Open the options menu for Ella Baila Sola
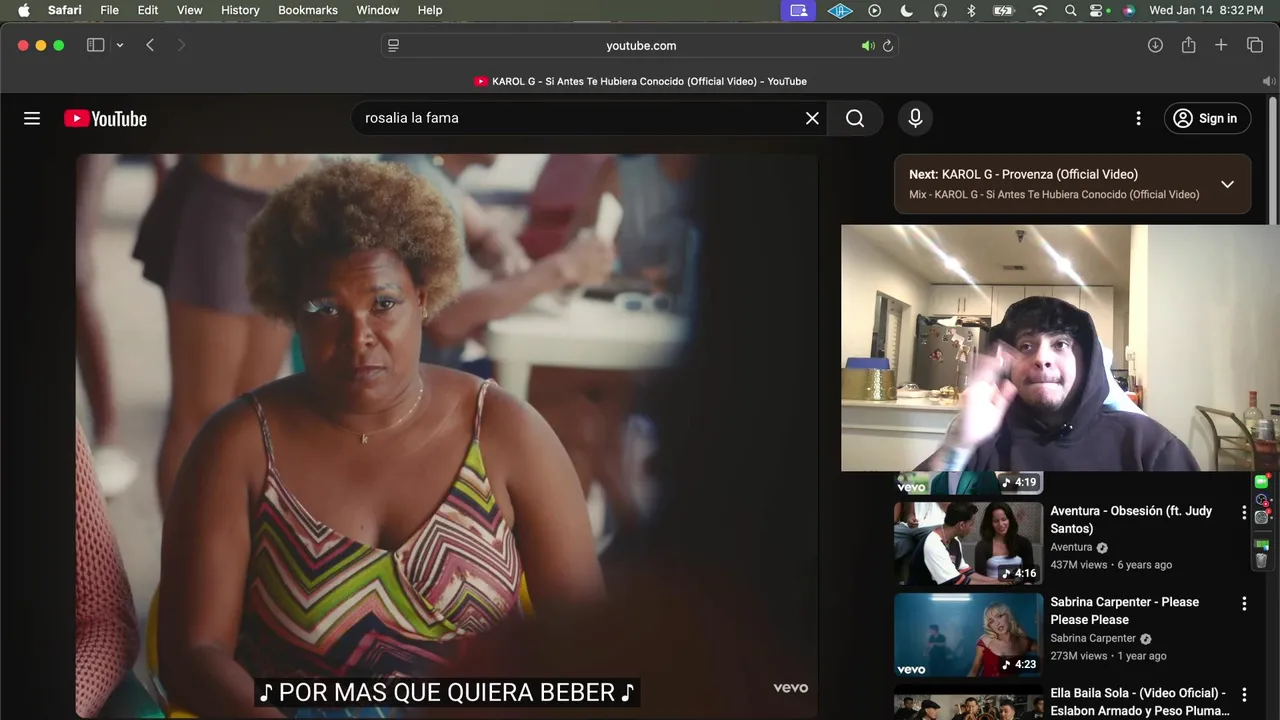This screenshot has height=720, width=1280. 1244,694
